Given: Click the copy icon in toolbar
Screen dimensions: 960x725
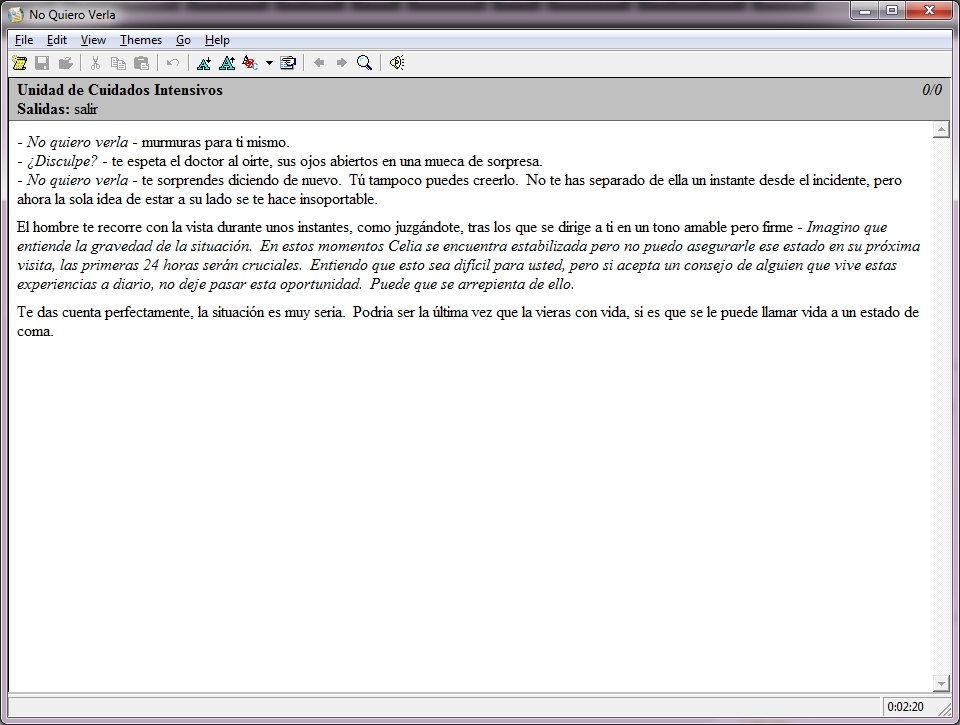Looking at the screenshot, I should coord(118,63).
